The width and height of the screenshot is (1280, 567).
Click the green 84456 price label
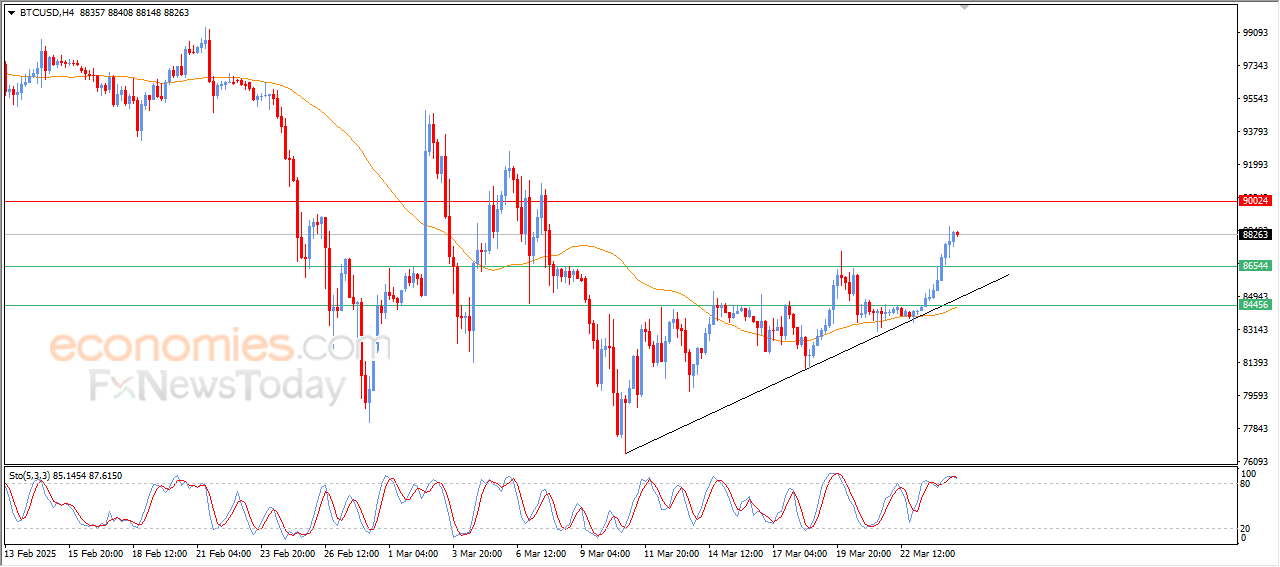tap(1255, 304)
